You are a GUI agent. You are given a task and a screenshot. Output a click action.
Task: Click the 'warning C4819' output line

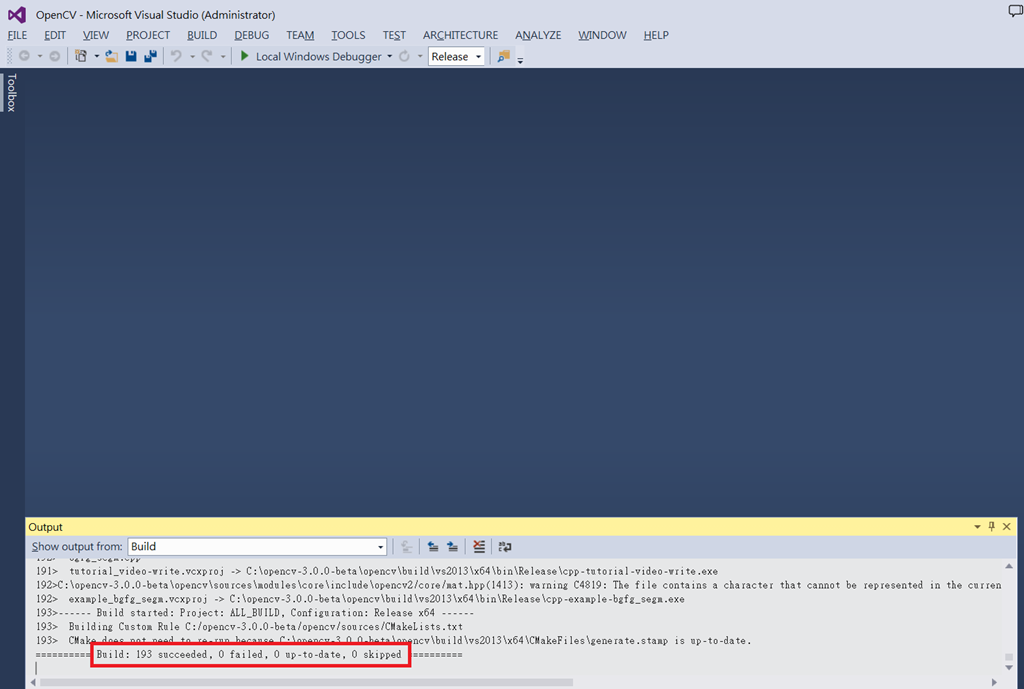[519, 585]
